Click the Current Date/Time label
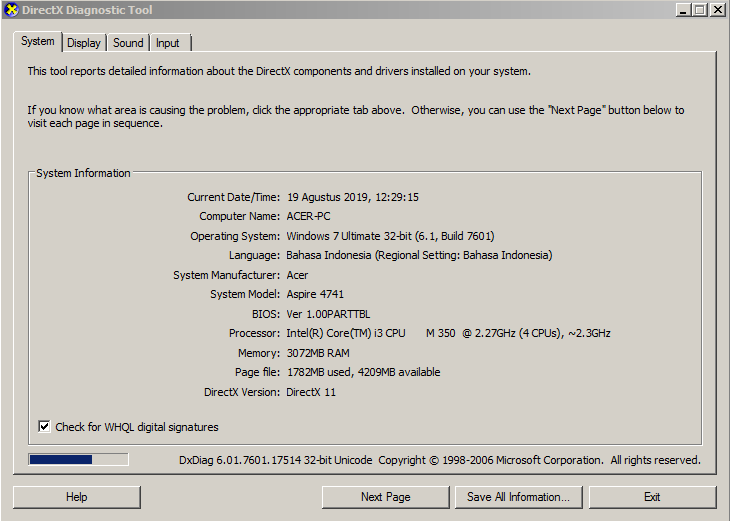The height and width of the screenshot is (521, 730). (x=234, y=197)
